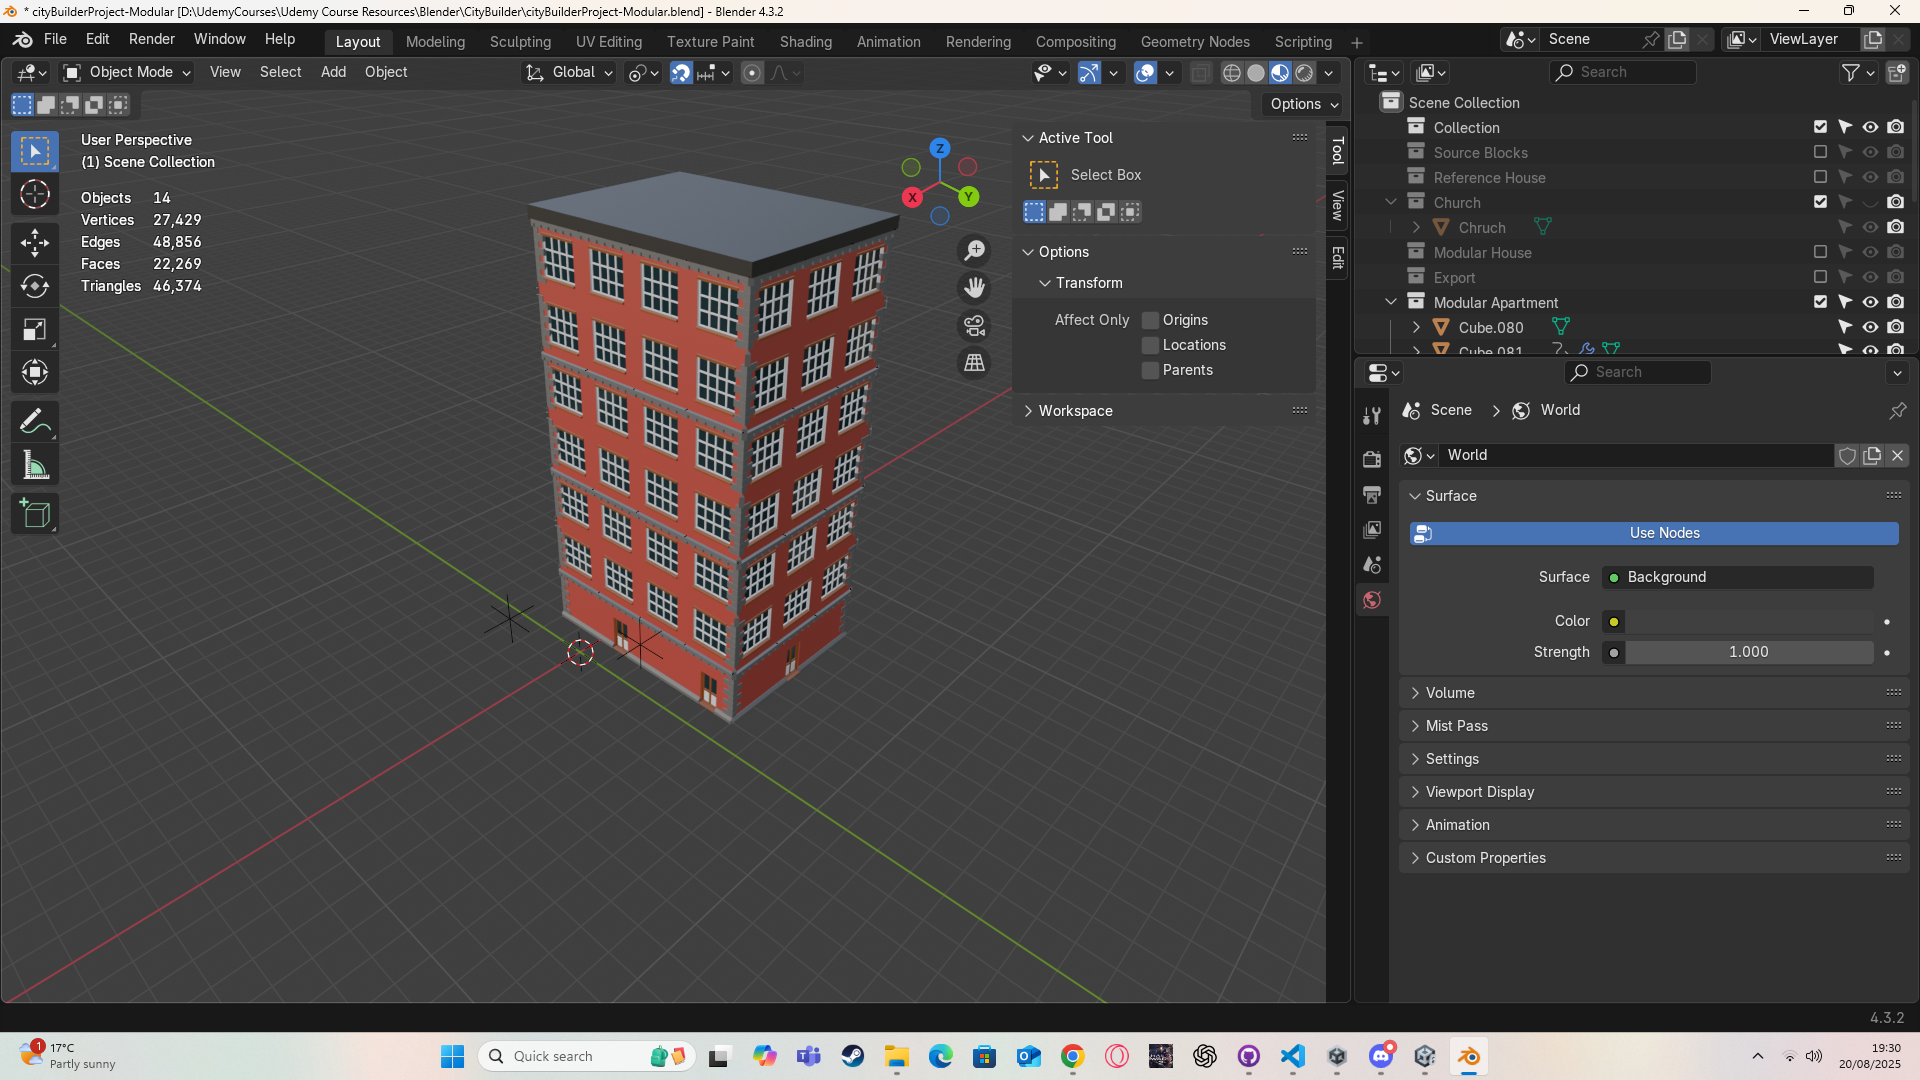The image size is (1920, 1080).
Task: Expand the Workspace panel
Action: point(1028,411)
